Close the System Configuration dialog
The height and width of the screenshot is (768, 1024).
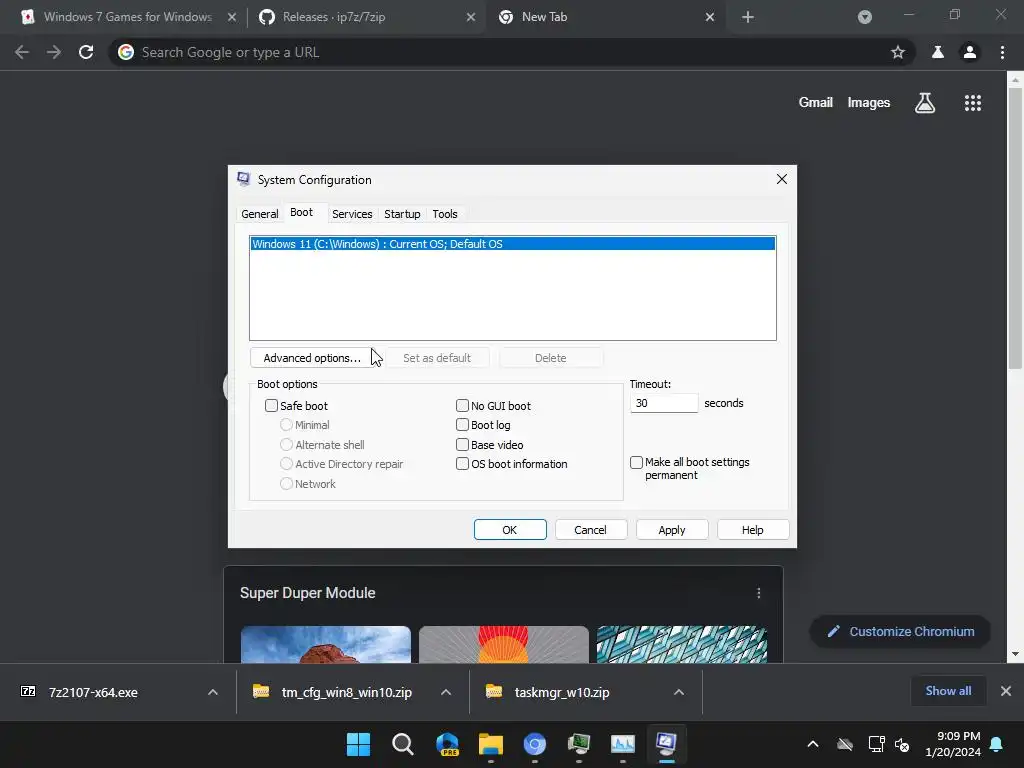(782, 179)
